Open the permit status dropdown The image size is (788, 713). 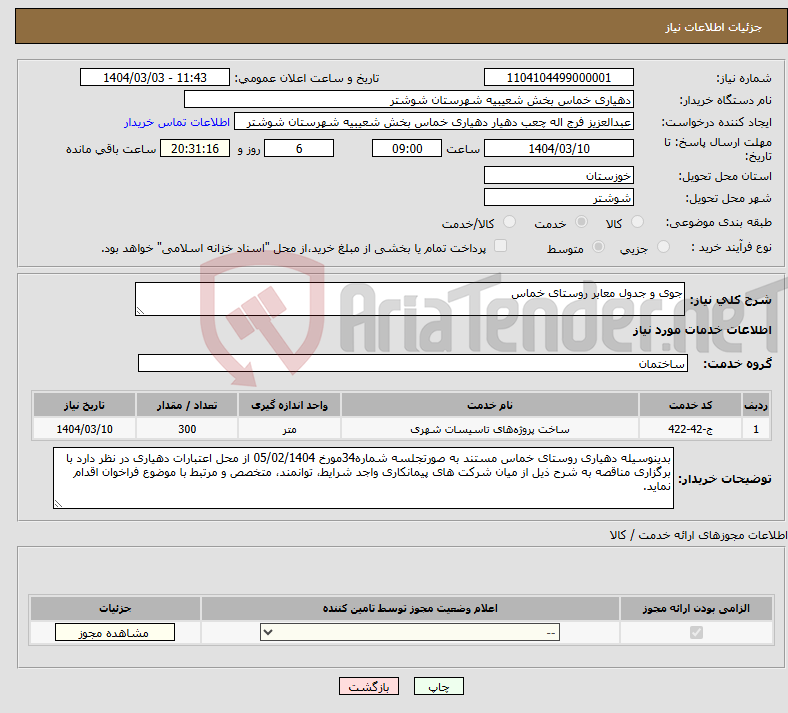coord(410,632)
